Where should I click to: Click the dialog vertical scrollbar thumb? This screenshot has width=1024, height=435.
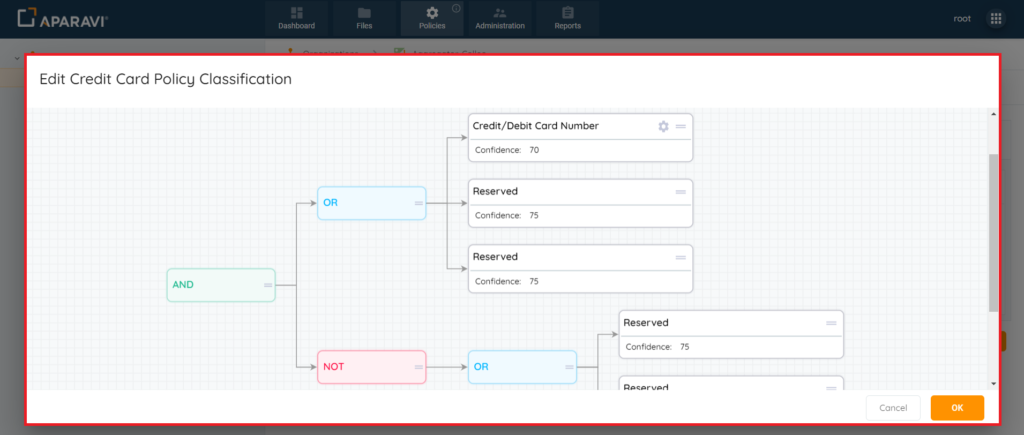(994, 233)
